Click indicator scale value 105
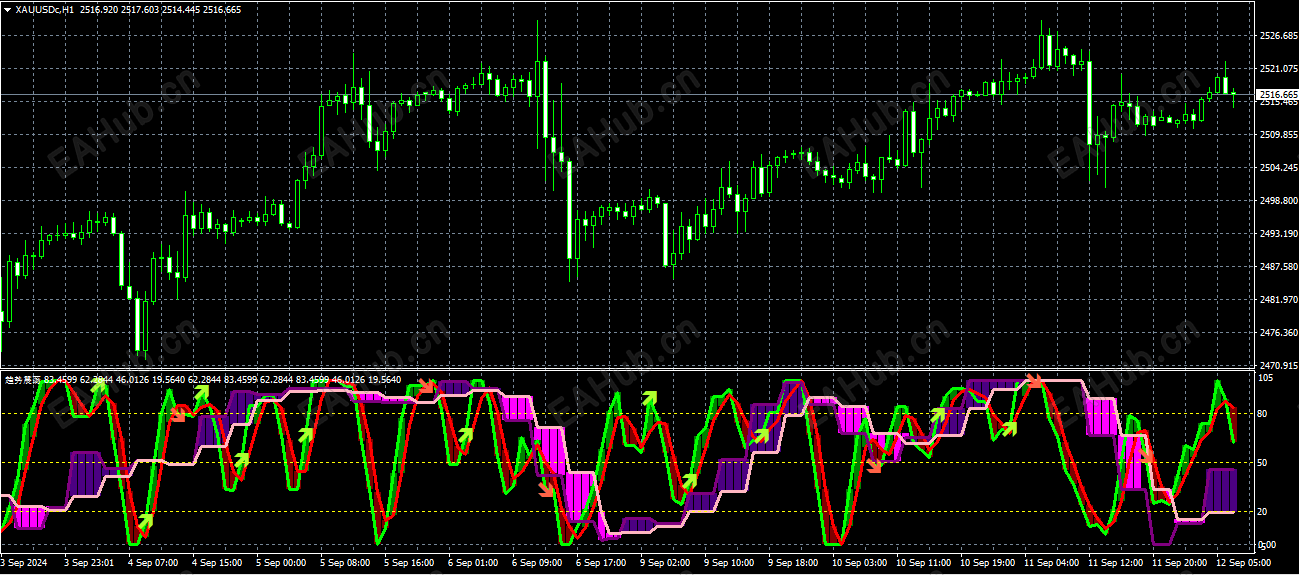This screenshot has width=1299, height=575. (1267, 378)
